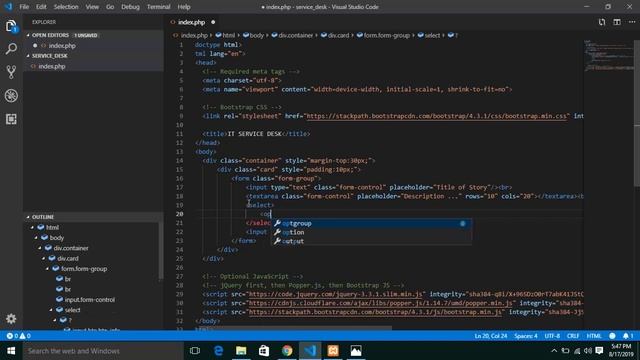
Task: Collapse div.card node in Outline
Action: pyautogui.click(x=44, y=258)
